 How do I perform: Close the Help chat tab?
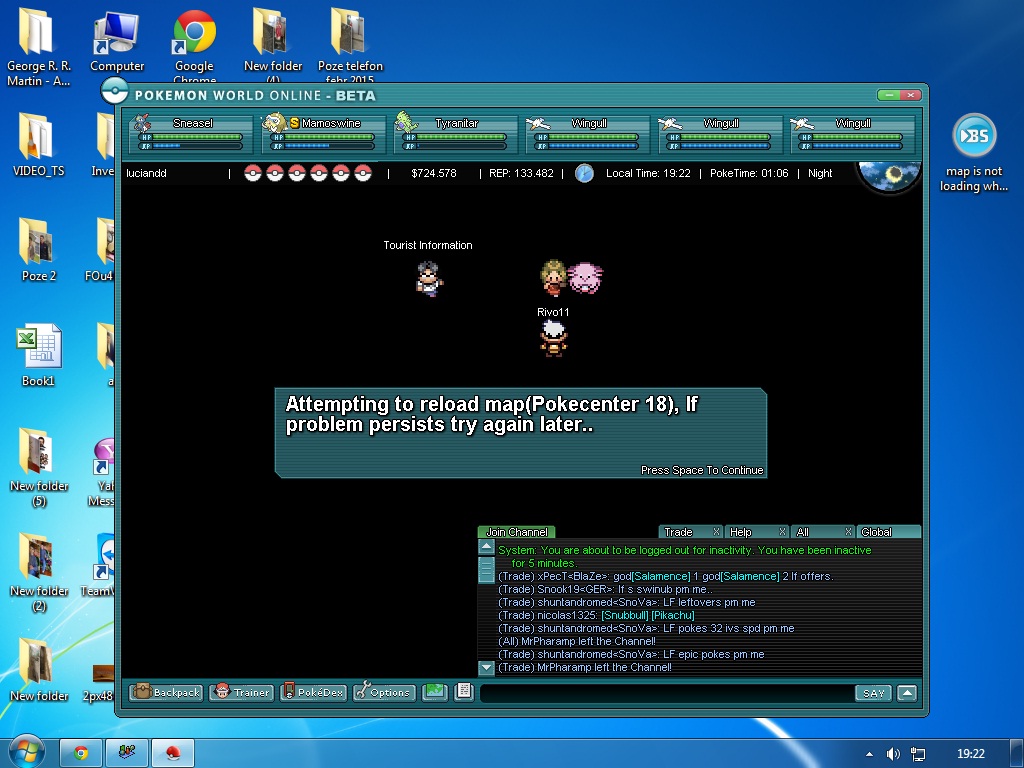tap(782, 532)
